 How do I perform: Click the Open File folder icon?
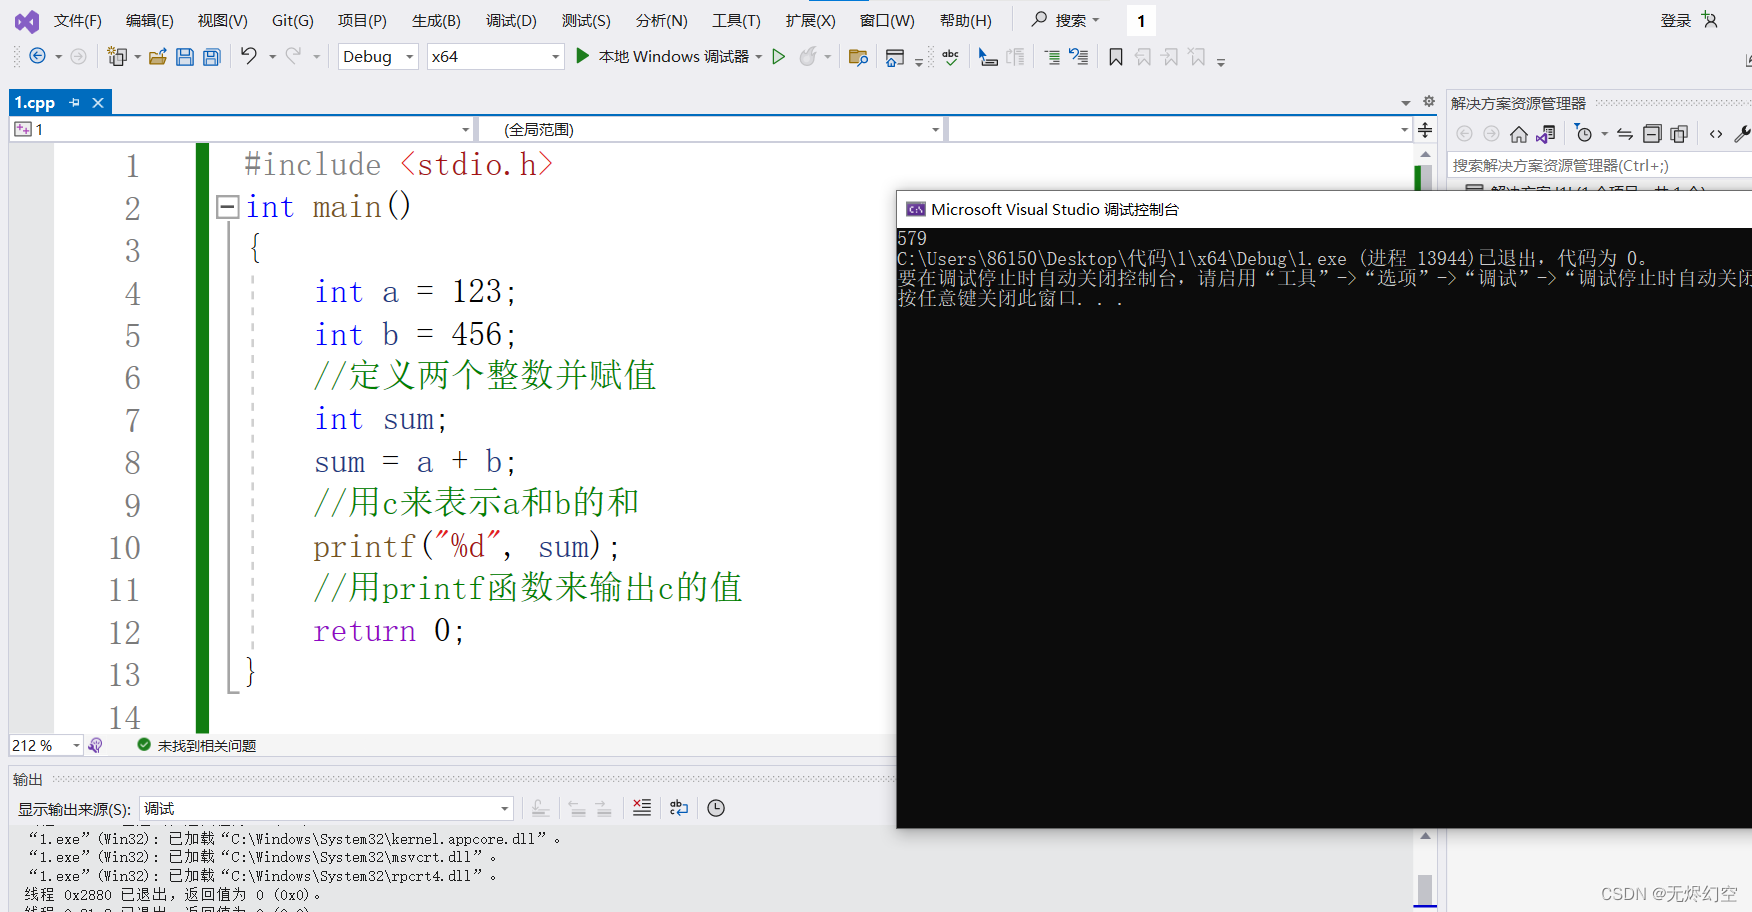tap(157, 56)
